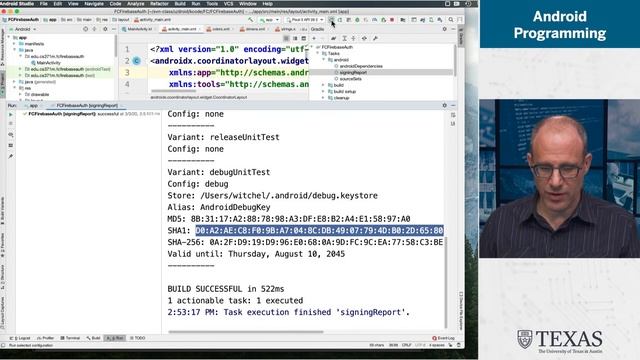Click Project panel locate target icon

85,29
